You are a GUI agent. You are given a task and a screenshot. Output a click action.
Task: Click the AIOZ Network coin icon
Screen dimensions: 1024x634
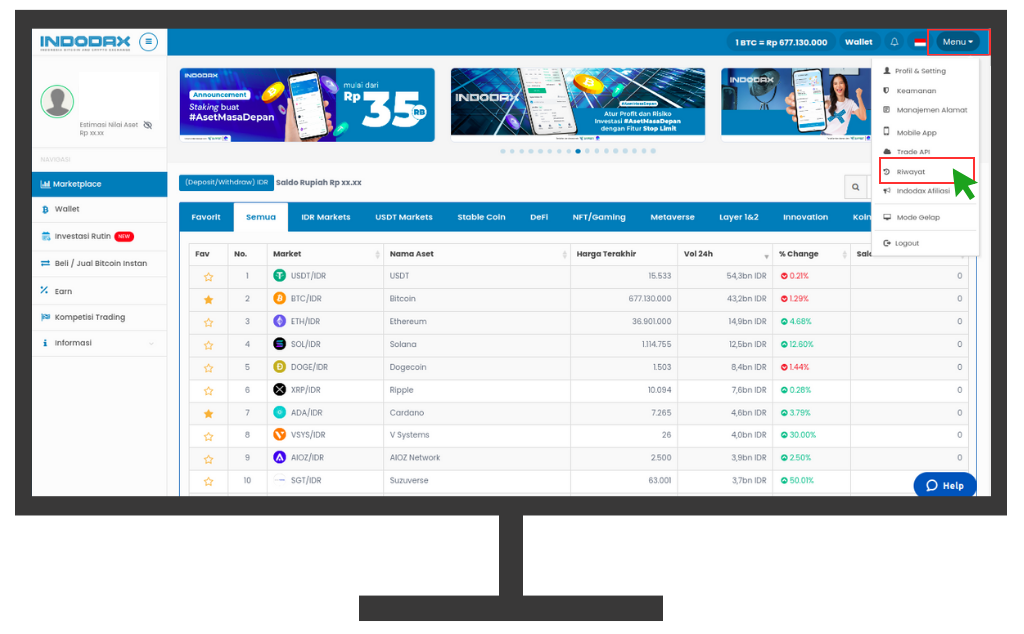(280, 458)
